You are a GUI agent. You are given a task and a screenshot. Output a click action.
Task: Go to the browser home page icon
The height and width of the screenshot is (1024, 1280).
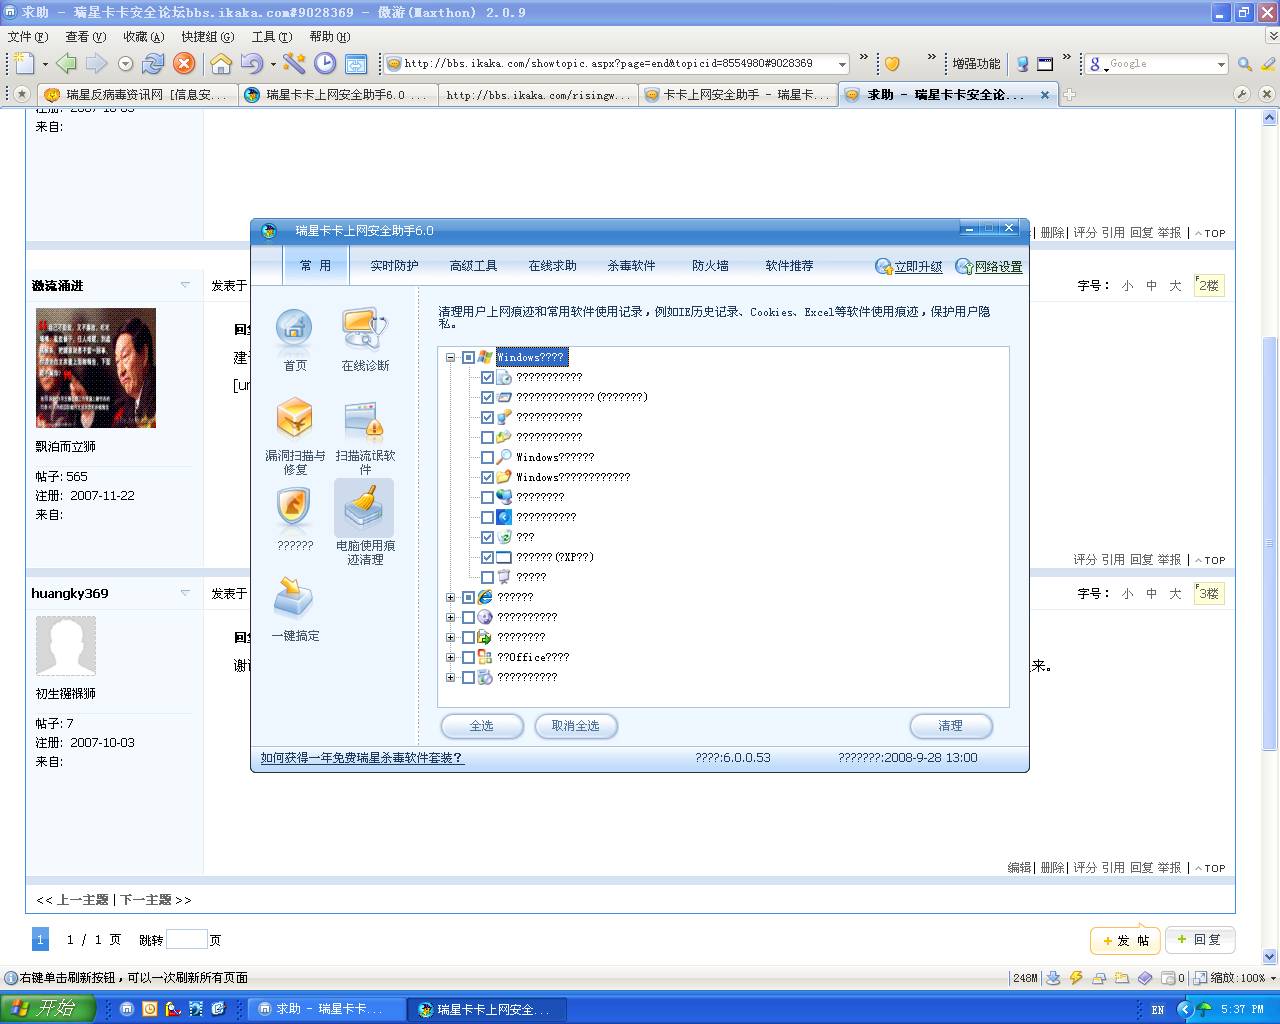click(221, 63)
